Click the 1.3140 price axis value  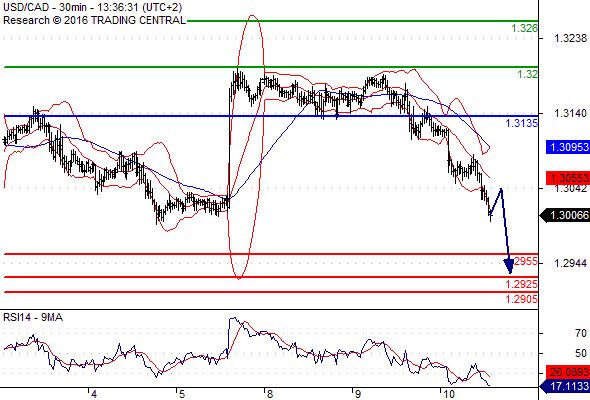(x=570, y=113)
